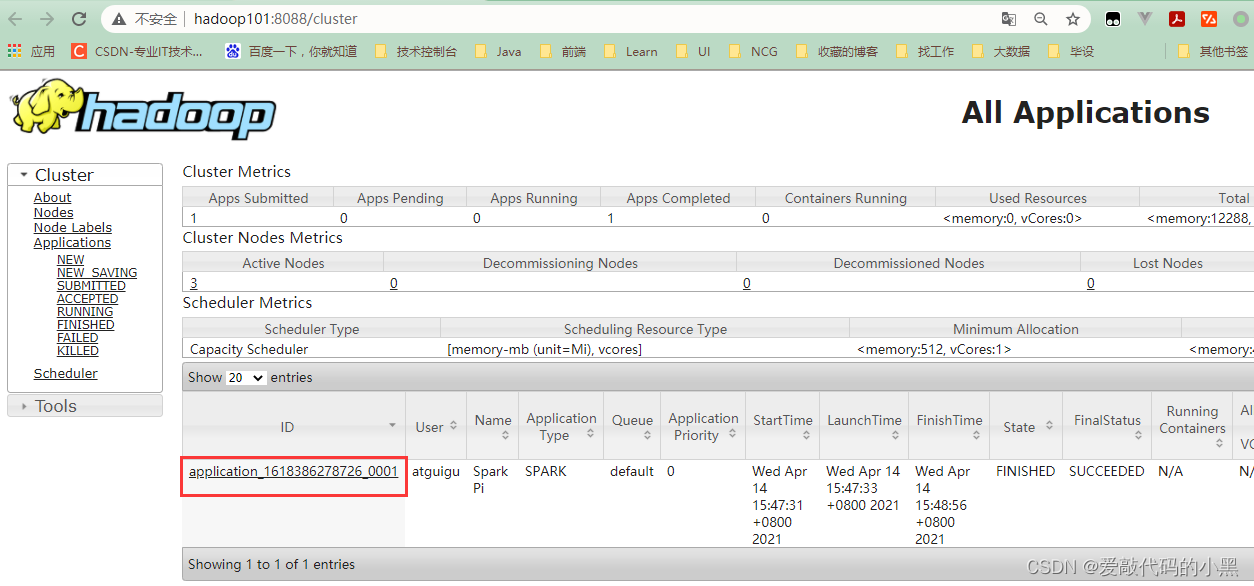Open Node Labels in sidebar
The image size is (1254, 586).
pos(72,228)
